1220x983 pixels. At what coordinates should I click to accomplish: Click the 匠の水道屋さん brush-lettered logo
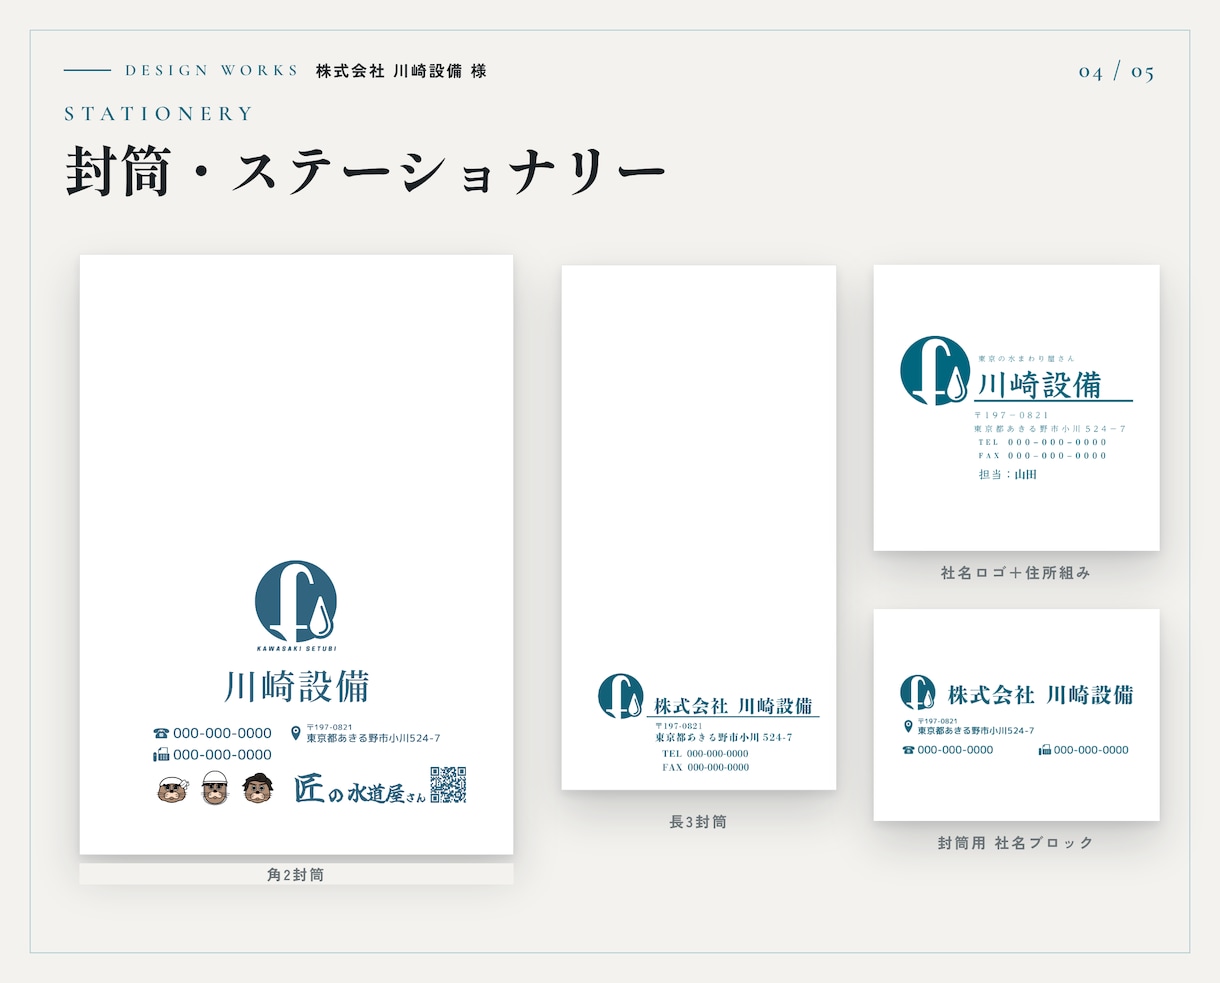360,789
